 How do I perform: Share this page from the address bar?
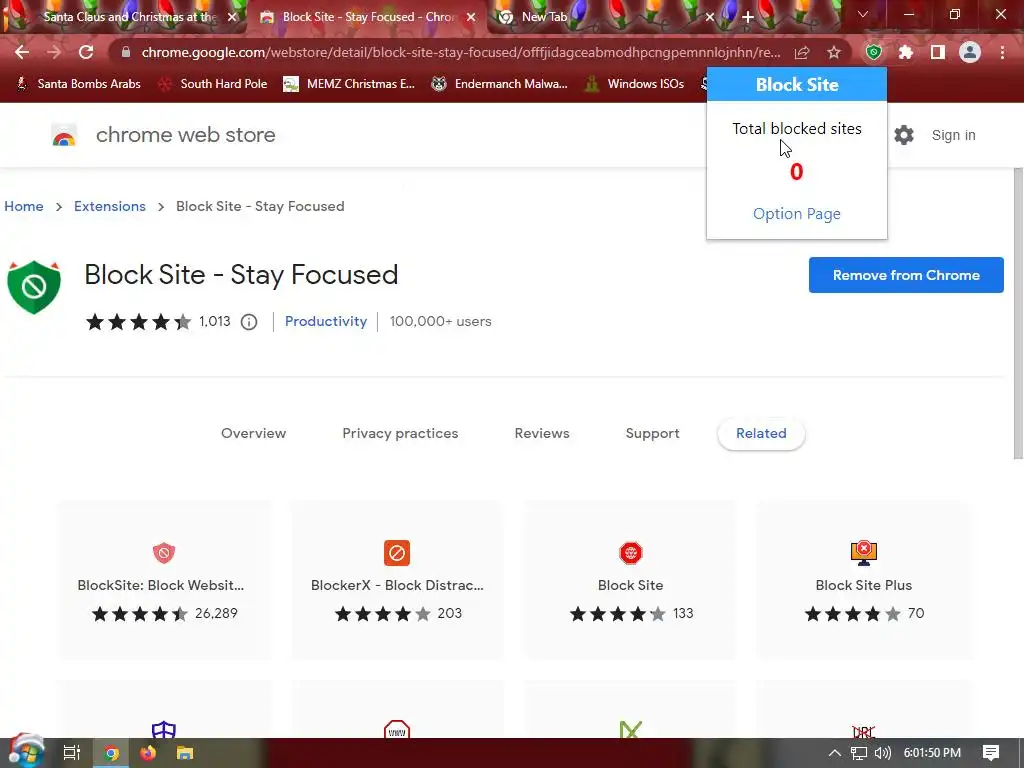click(x=802, y=52)
